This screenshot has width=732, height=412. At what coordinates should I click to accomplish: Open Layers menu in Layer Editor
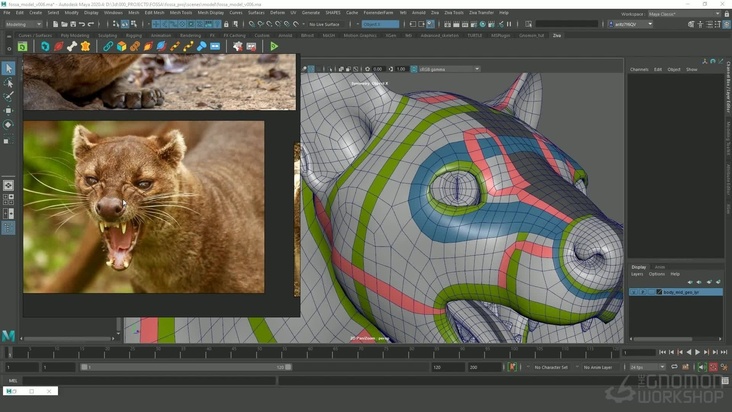click(x=637, y=274)
